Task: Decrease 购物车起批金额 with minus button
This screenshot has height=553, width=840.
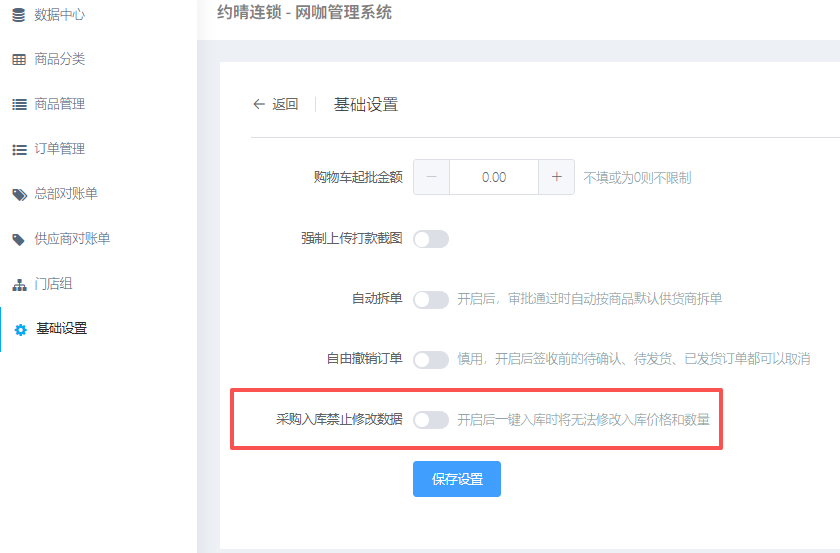Action: tap(431, 177)
